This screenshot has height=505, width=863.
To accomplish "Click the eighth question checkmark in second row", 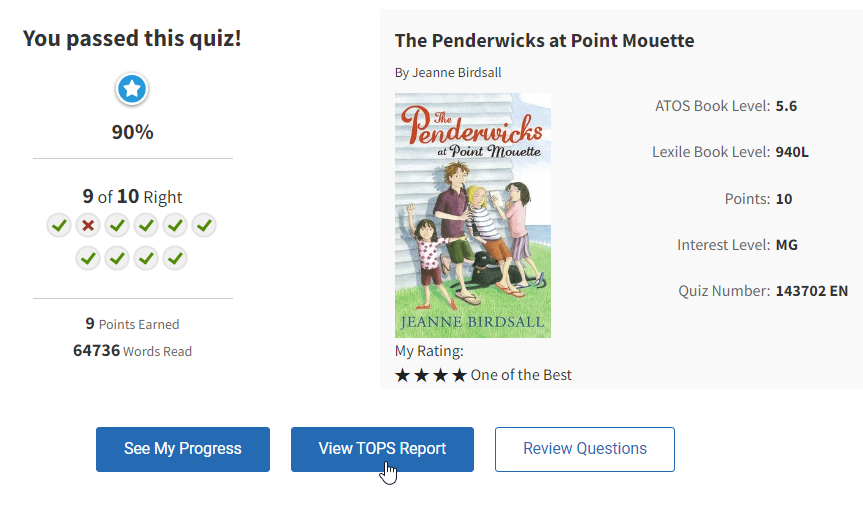I will pyautogui.click(x=117, y=258).
